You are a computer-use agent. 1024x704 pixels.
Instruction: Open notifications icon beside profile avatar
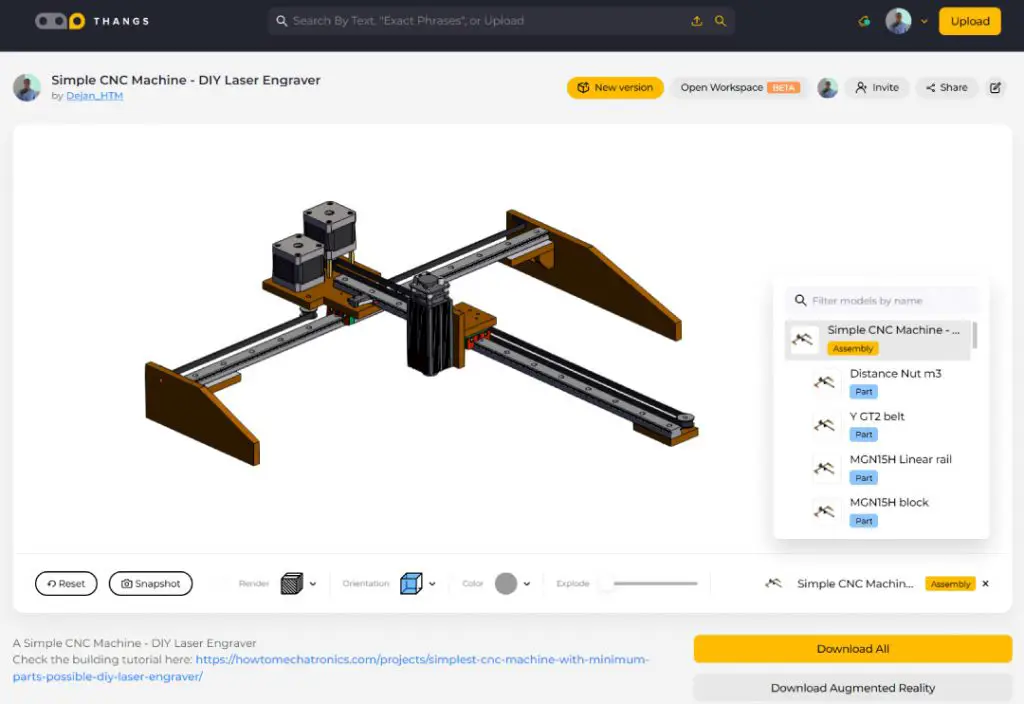click(864, 21)
